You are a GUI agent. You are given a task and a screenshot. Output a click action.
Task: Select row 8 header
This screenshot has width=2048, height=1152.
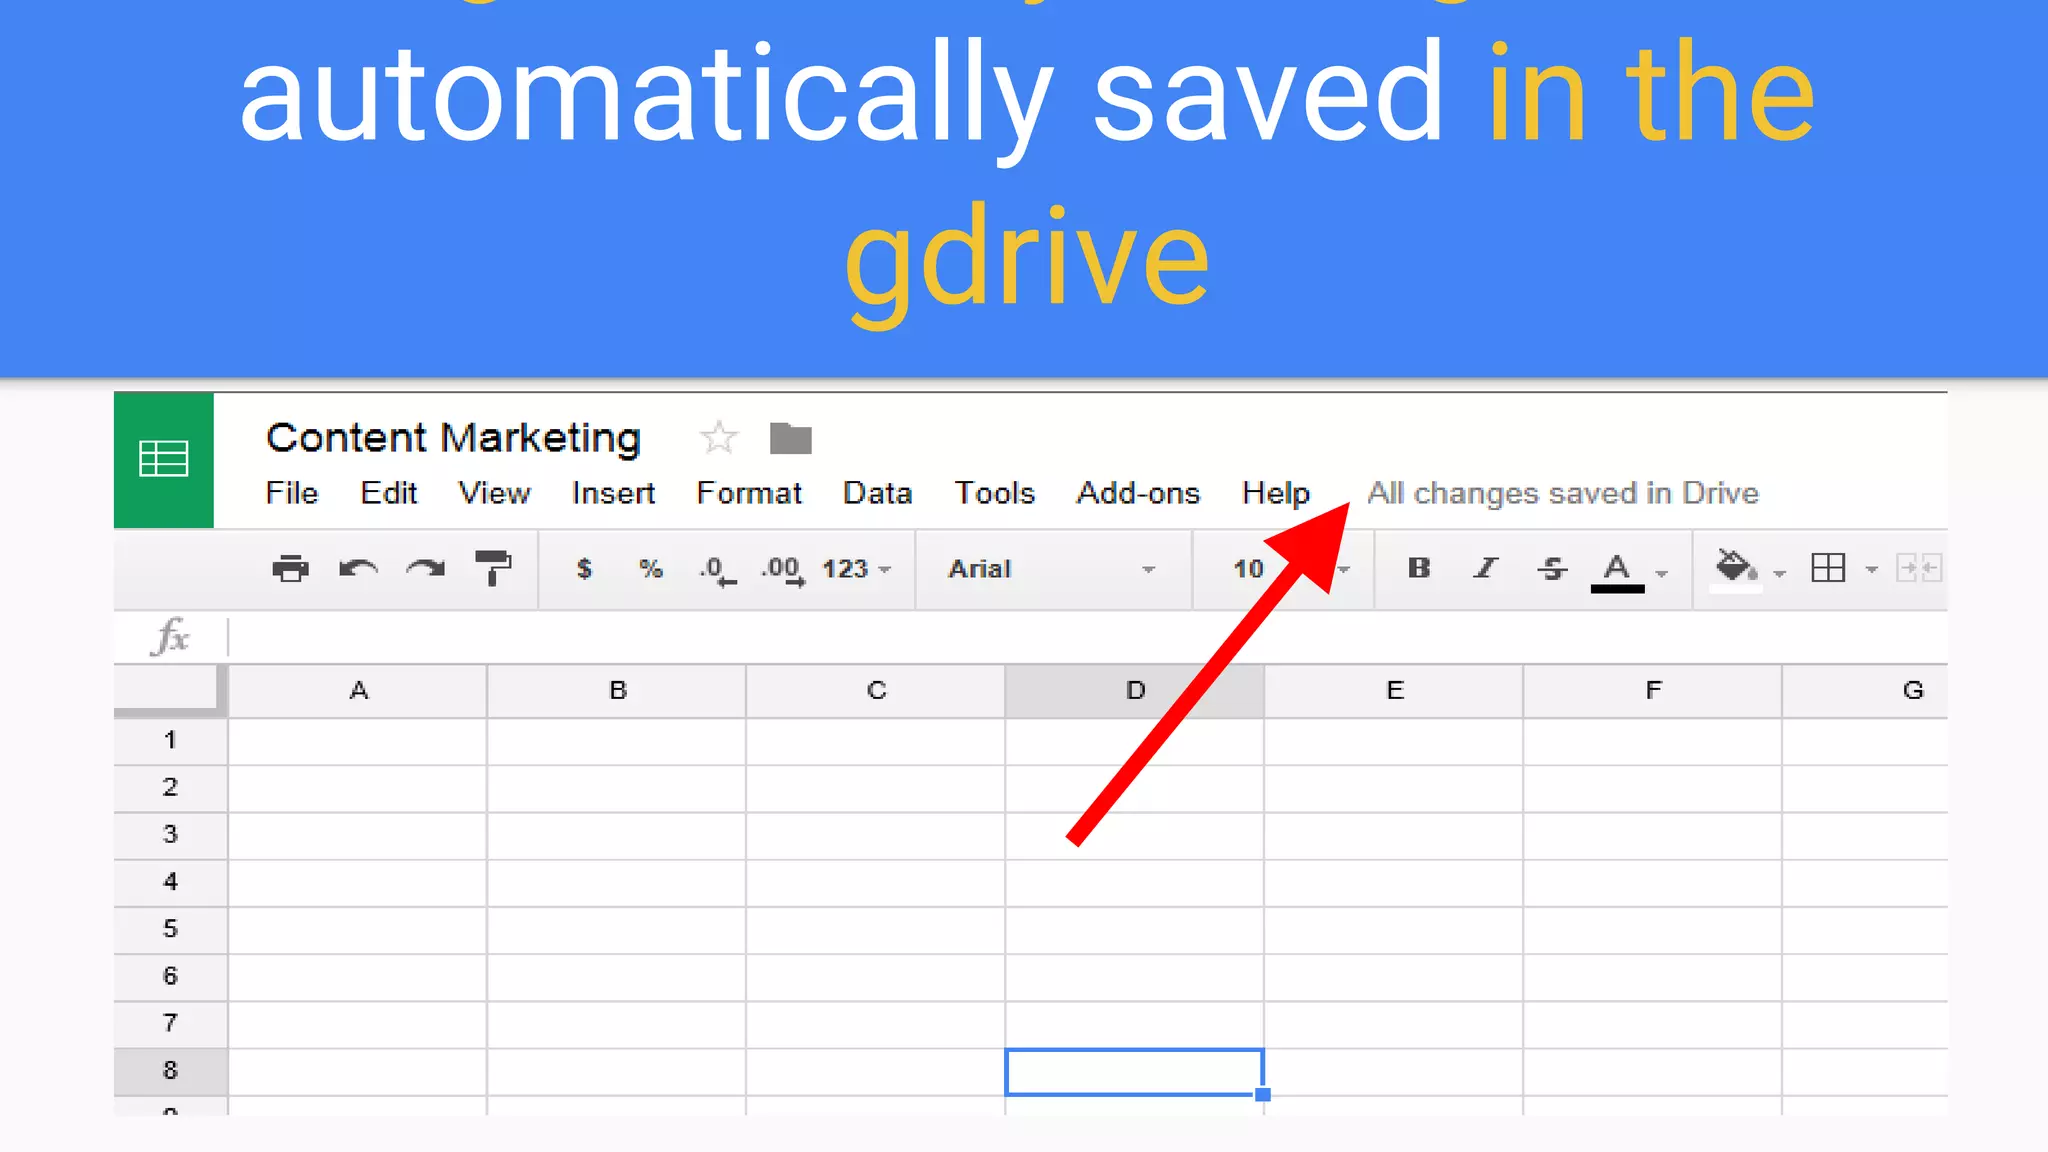point(171,1071)
